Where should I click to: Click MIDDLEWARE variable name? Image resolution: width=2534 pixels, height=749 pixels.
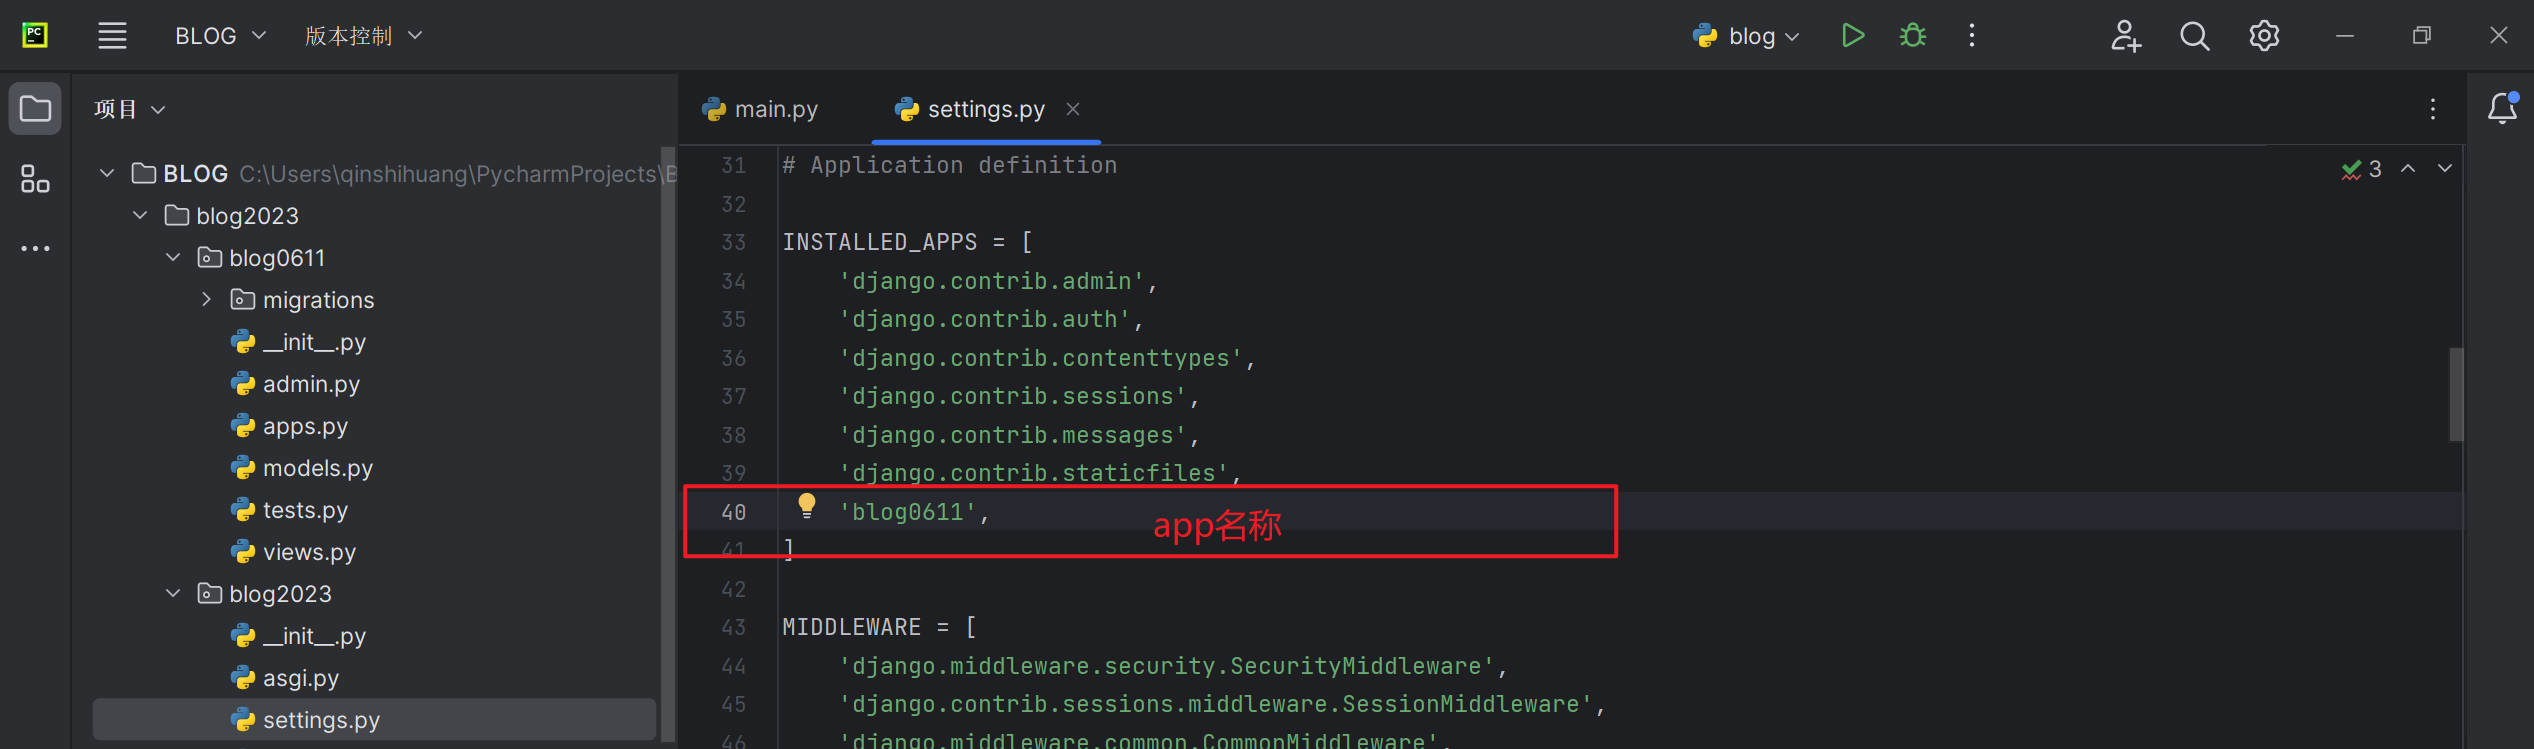click(851, 627)
